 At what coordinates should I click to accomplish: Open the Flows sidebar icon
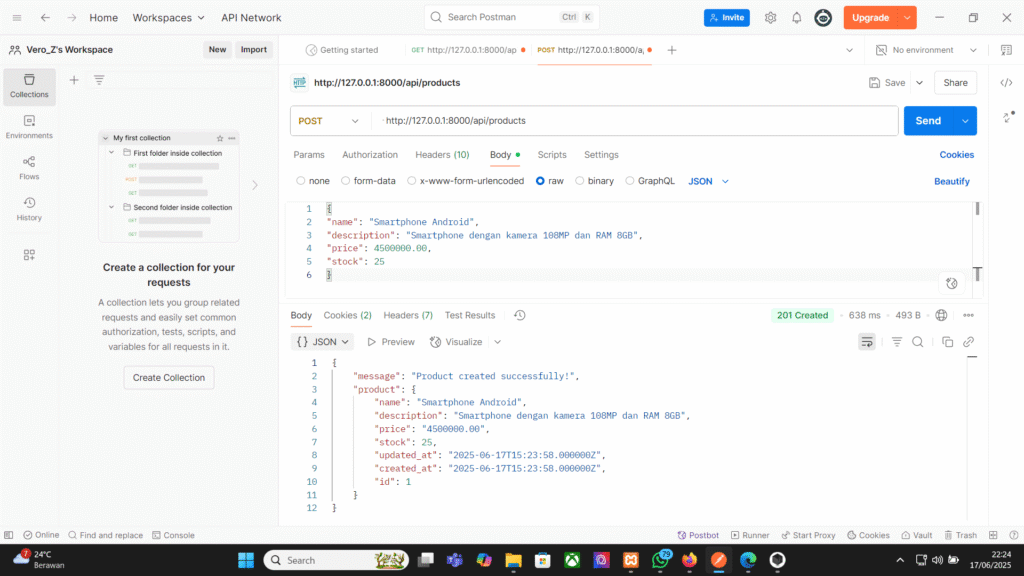tap(29, 168)
